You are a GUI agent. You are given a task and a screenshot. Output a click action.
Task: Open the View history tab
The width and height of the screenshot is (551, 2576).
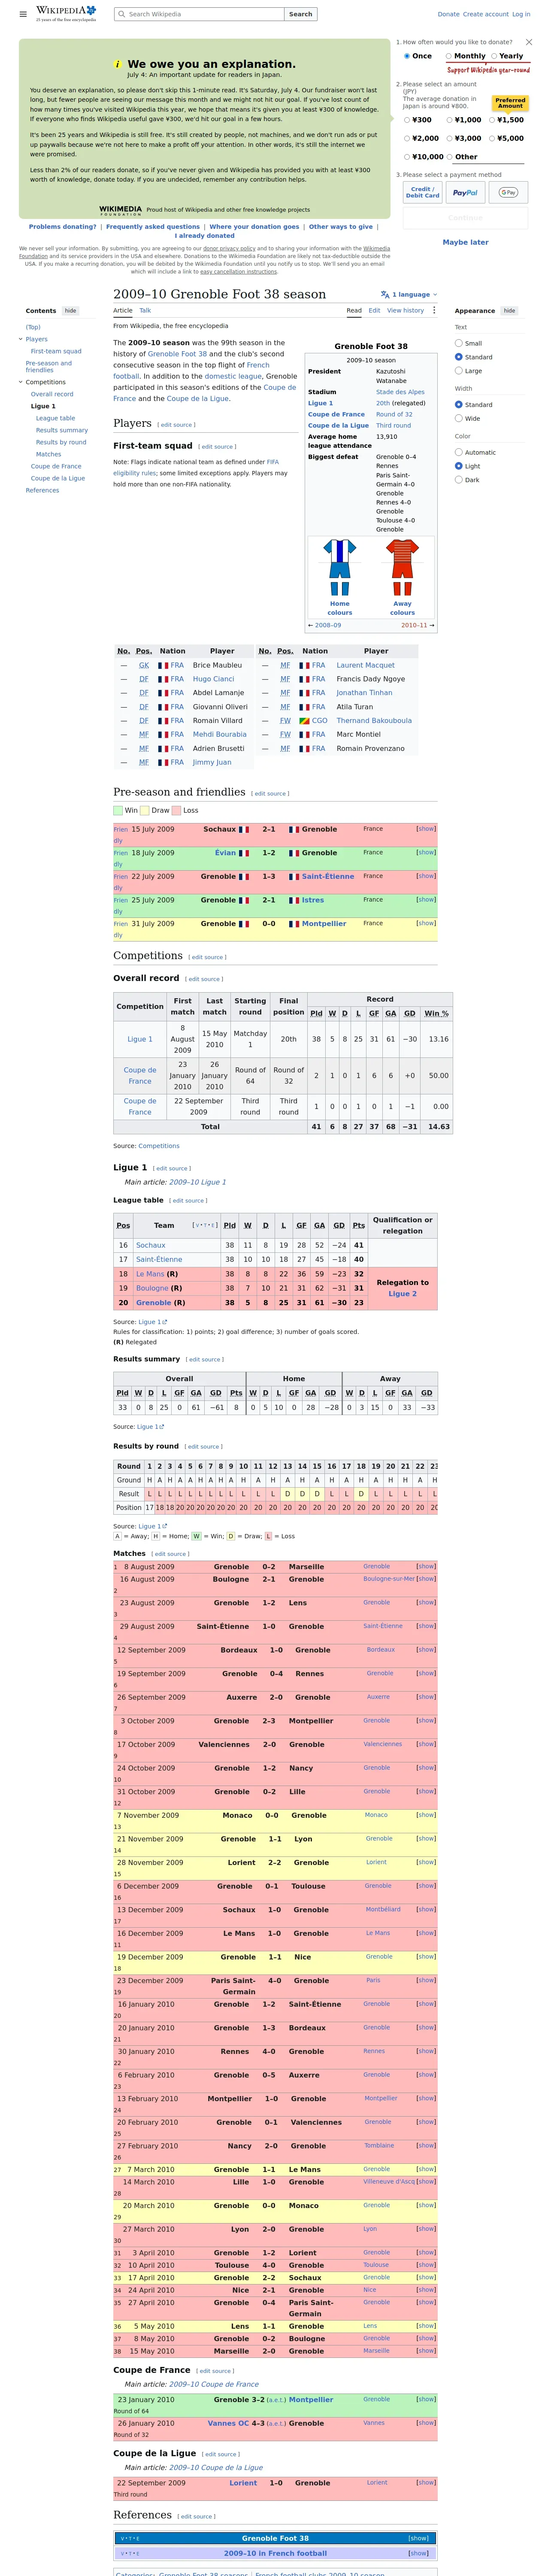pyautogui.click(x=405, y=311)
